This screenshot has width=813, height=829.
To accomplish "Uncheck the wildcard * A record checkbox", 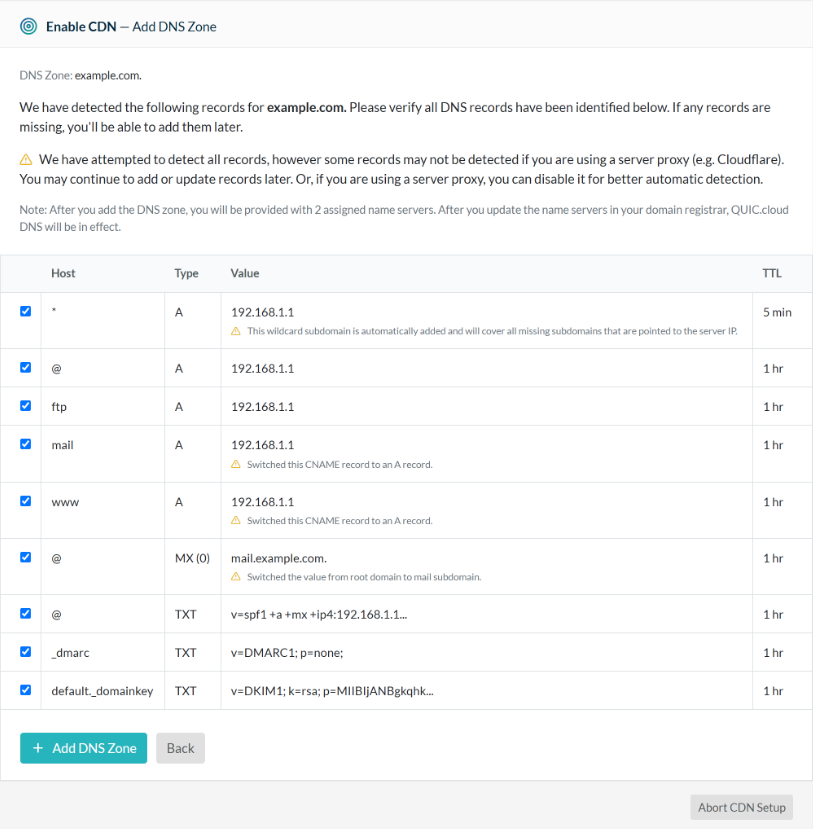I will 25,311.
